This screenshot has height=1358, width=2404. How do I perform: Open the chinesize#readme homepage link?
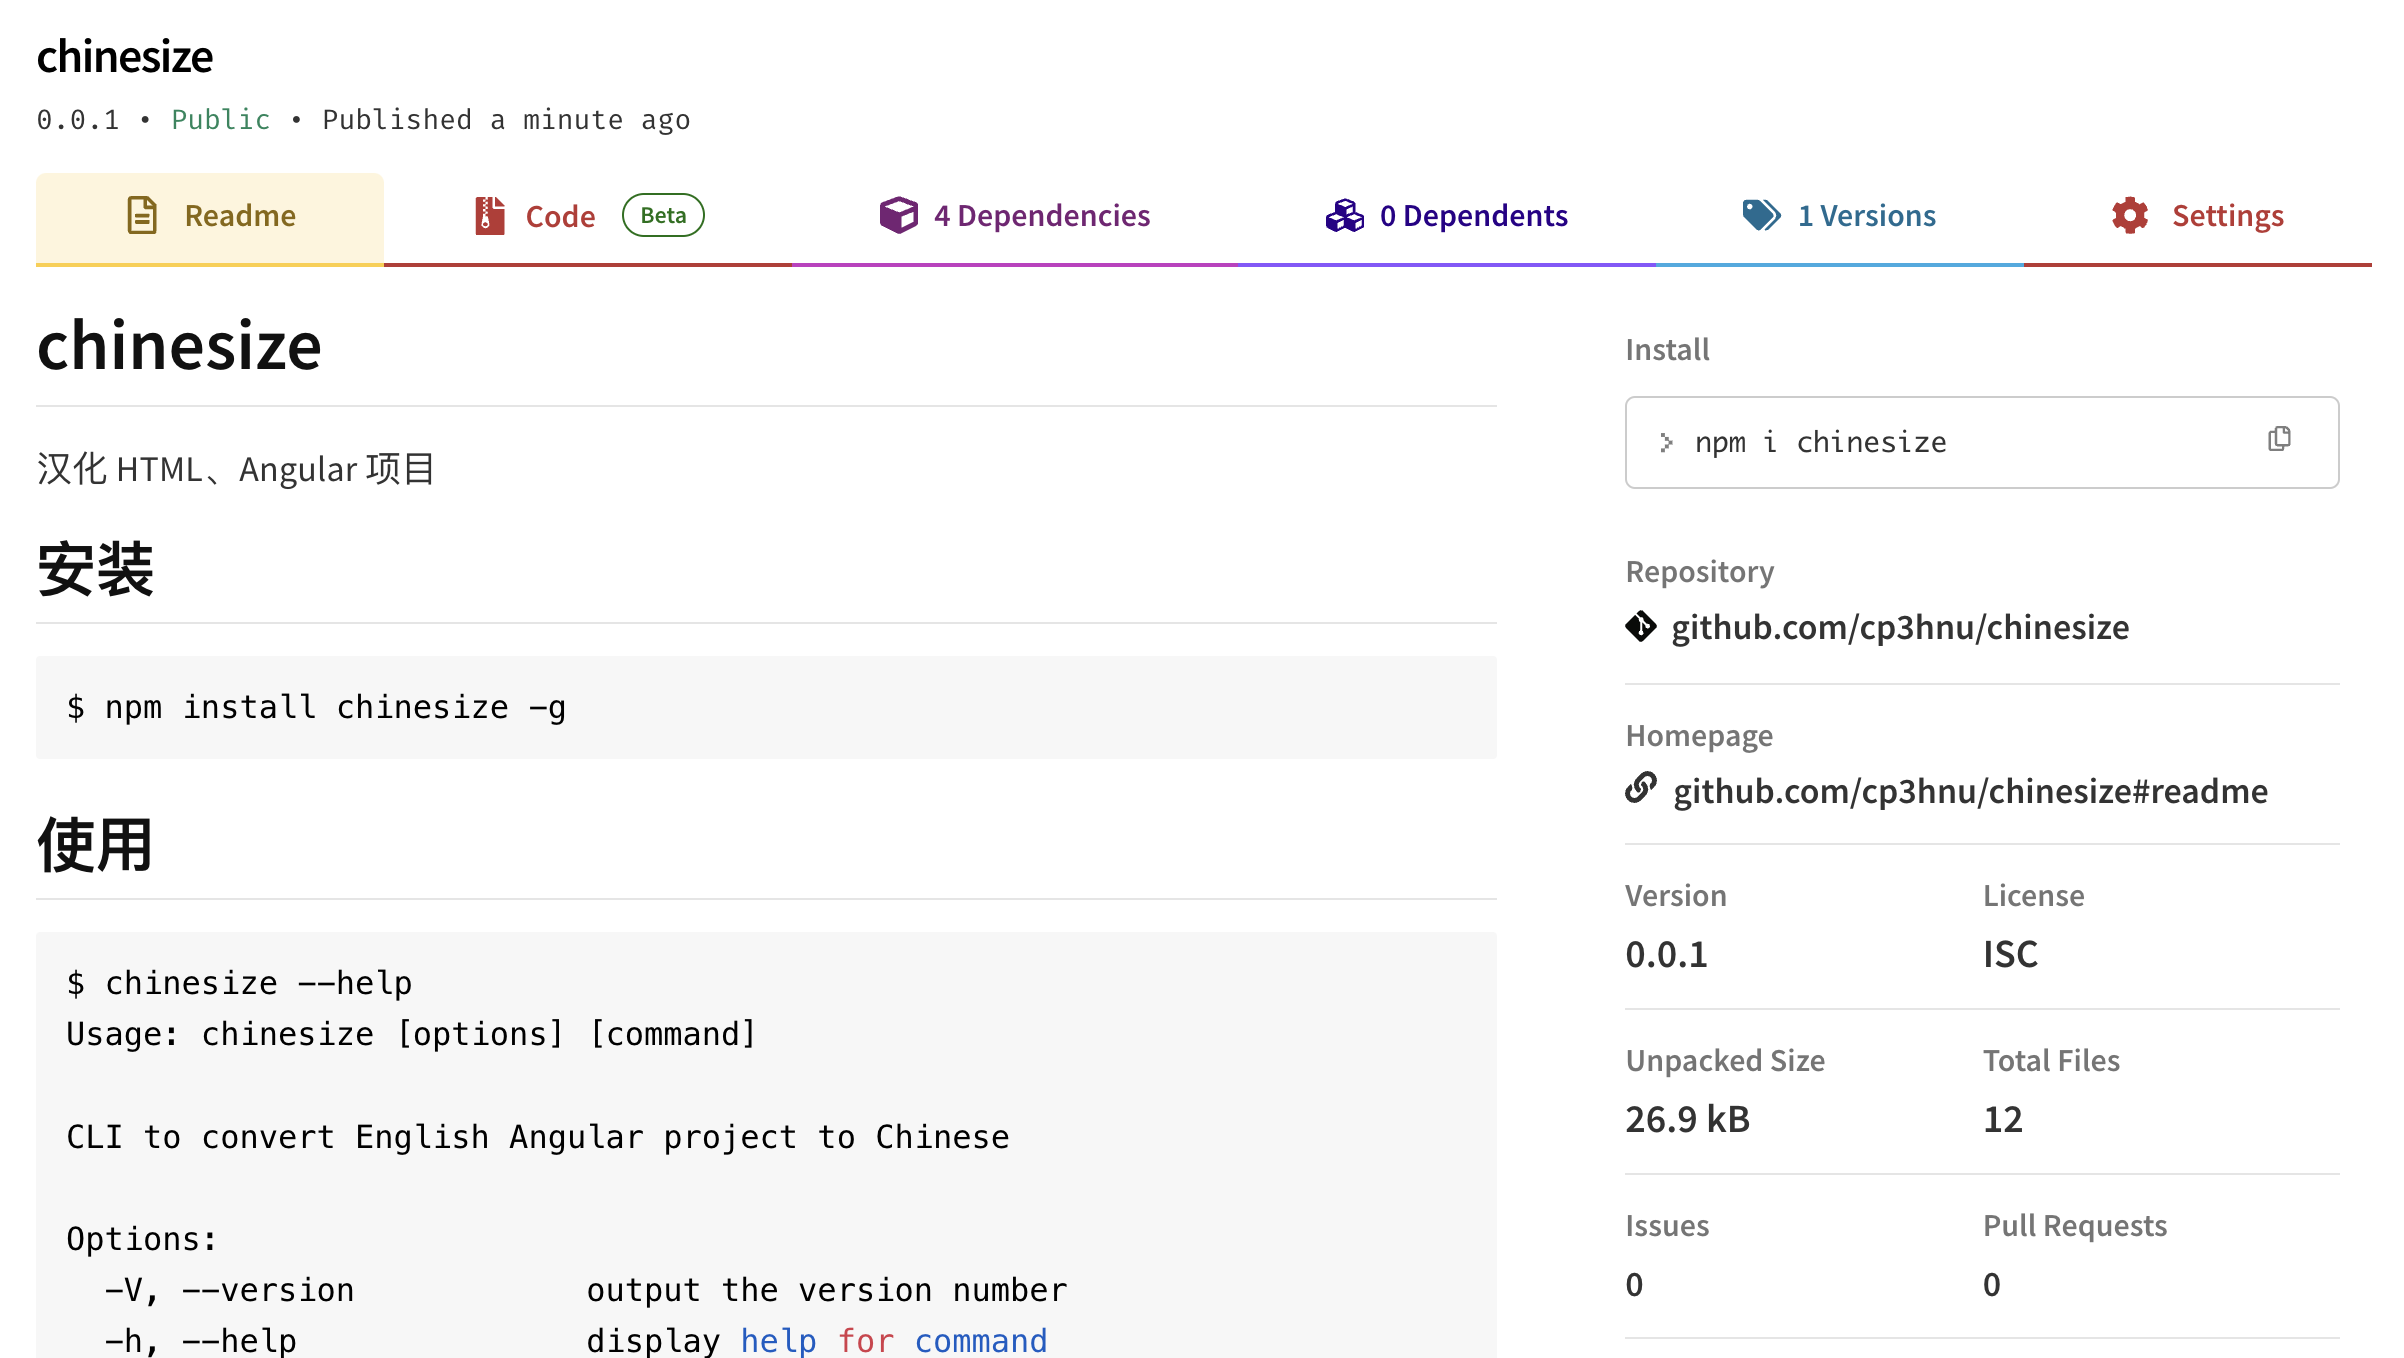[1970, 791]
